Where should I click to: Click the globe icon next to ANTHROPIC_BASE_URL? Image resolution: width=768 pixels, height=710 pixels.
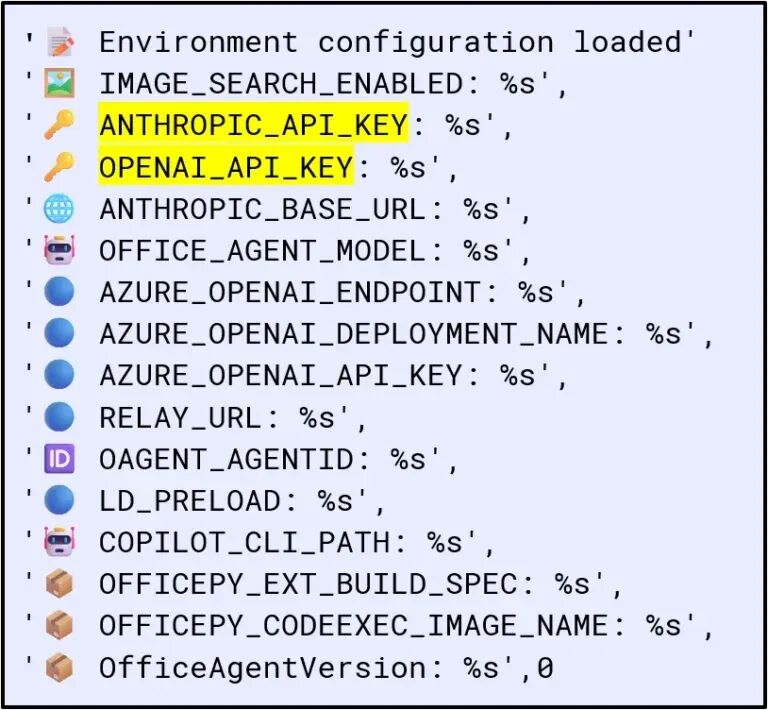(59, 209)
